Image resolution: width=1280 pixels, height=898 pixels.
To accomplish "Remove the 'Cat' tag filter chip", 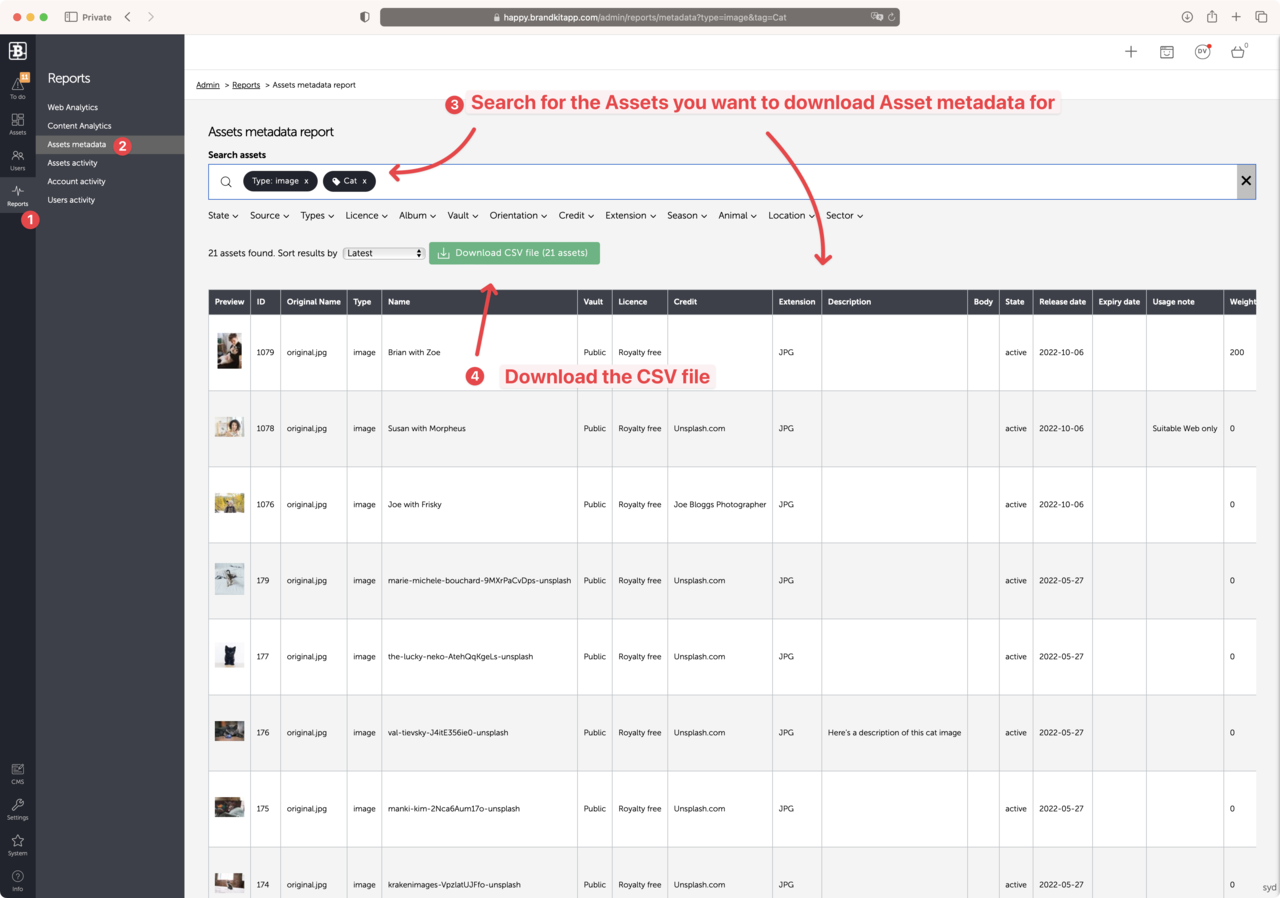I will [x=364, y=182].
